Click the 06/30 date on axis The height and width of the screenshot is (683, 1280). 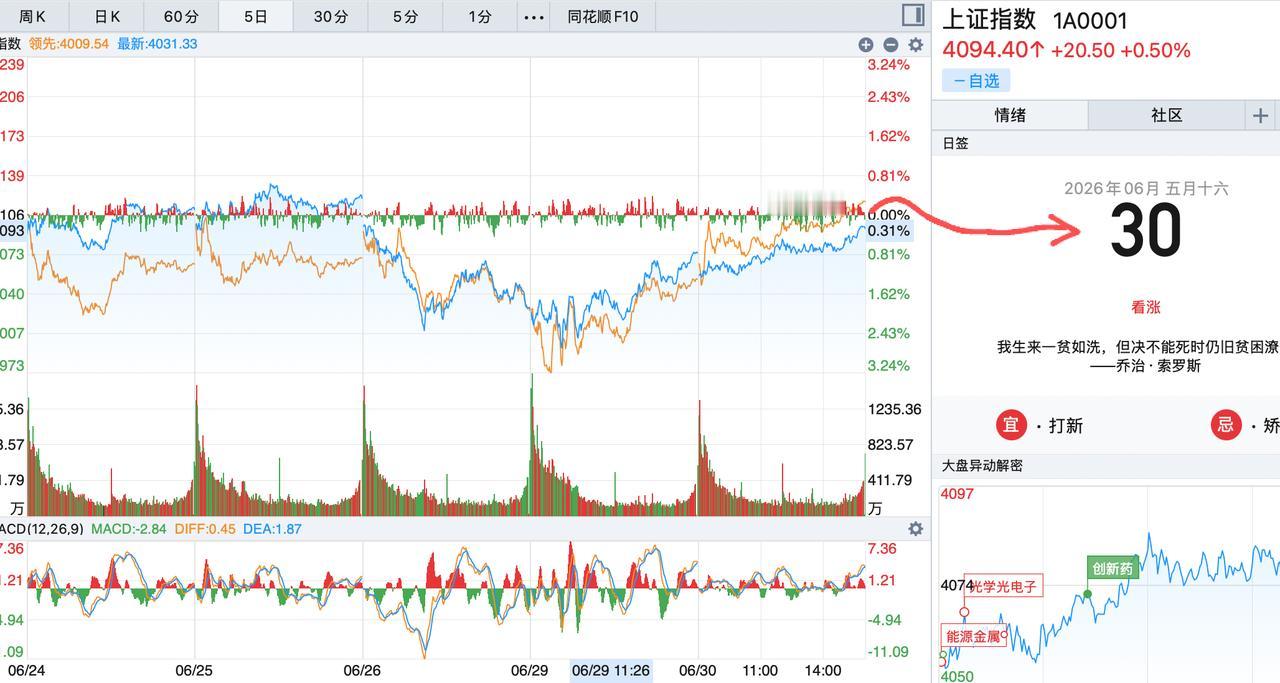(x=697, y=670)
